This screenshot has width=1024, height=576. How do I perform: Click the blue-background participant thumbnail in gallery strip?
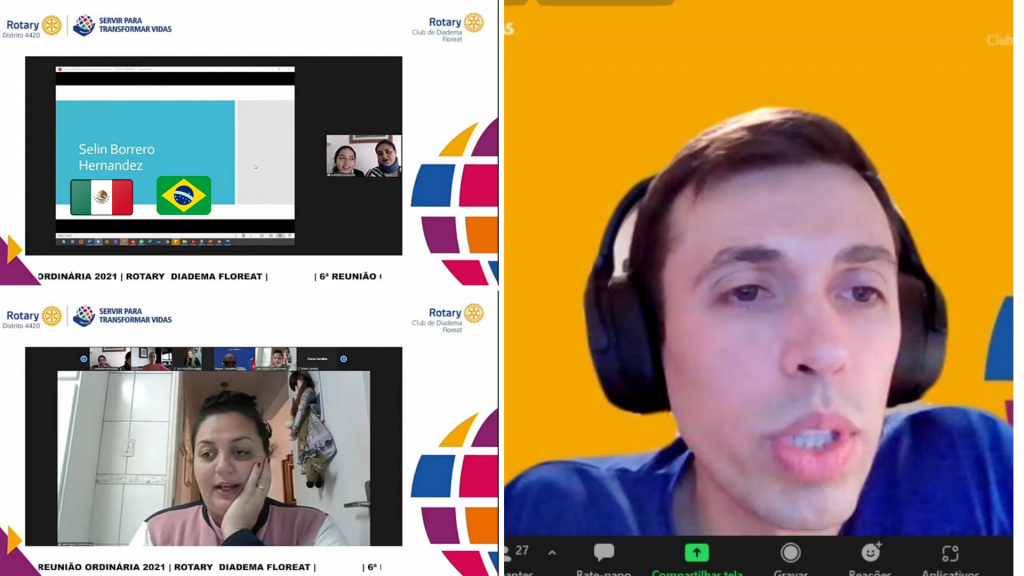pyautogui.click(x=229, y=359)
